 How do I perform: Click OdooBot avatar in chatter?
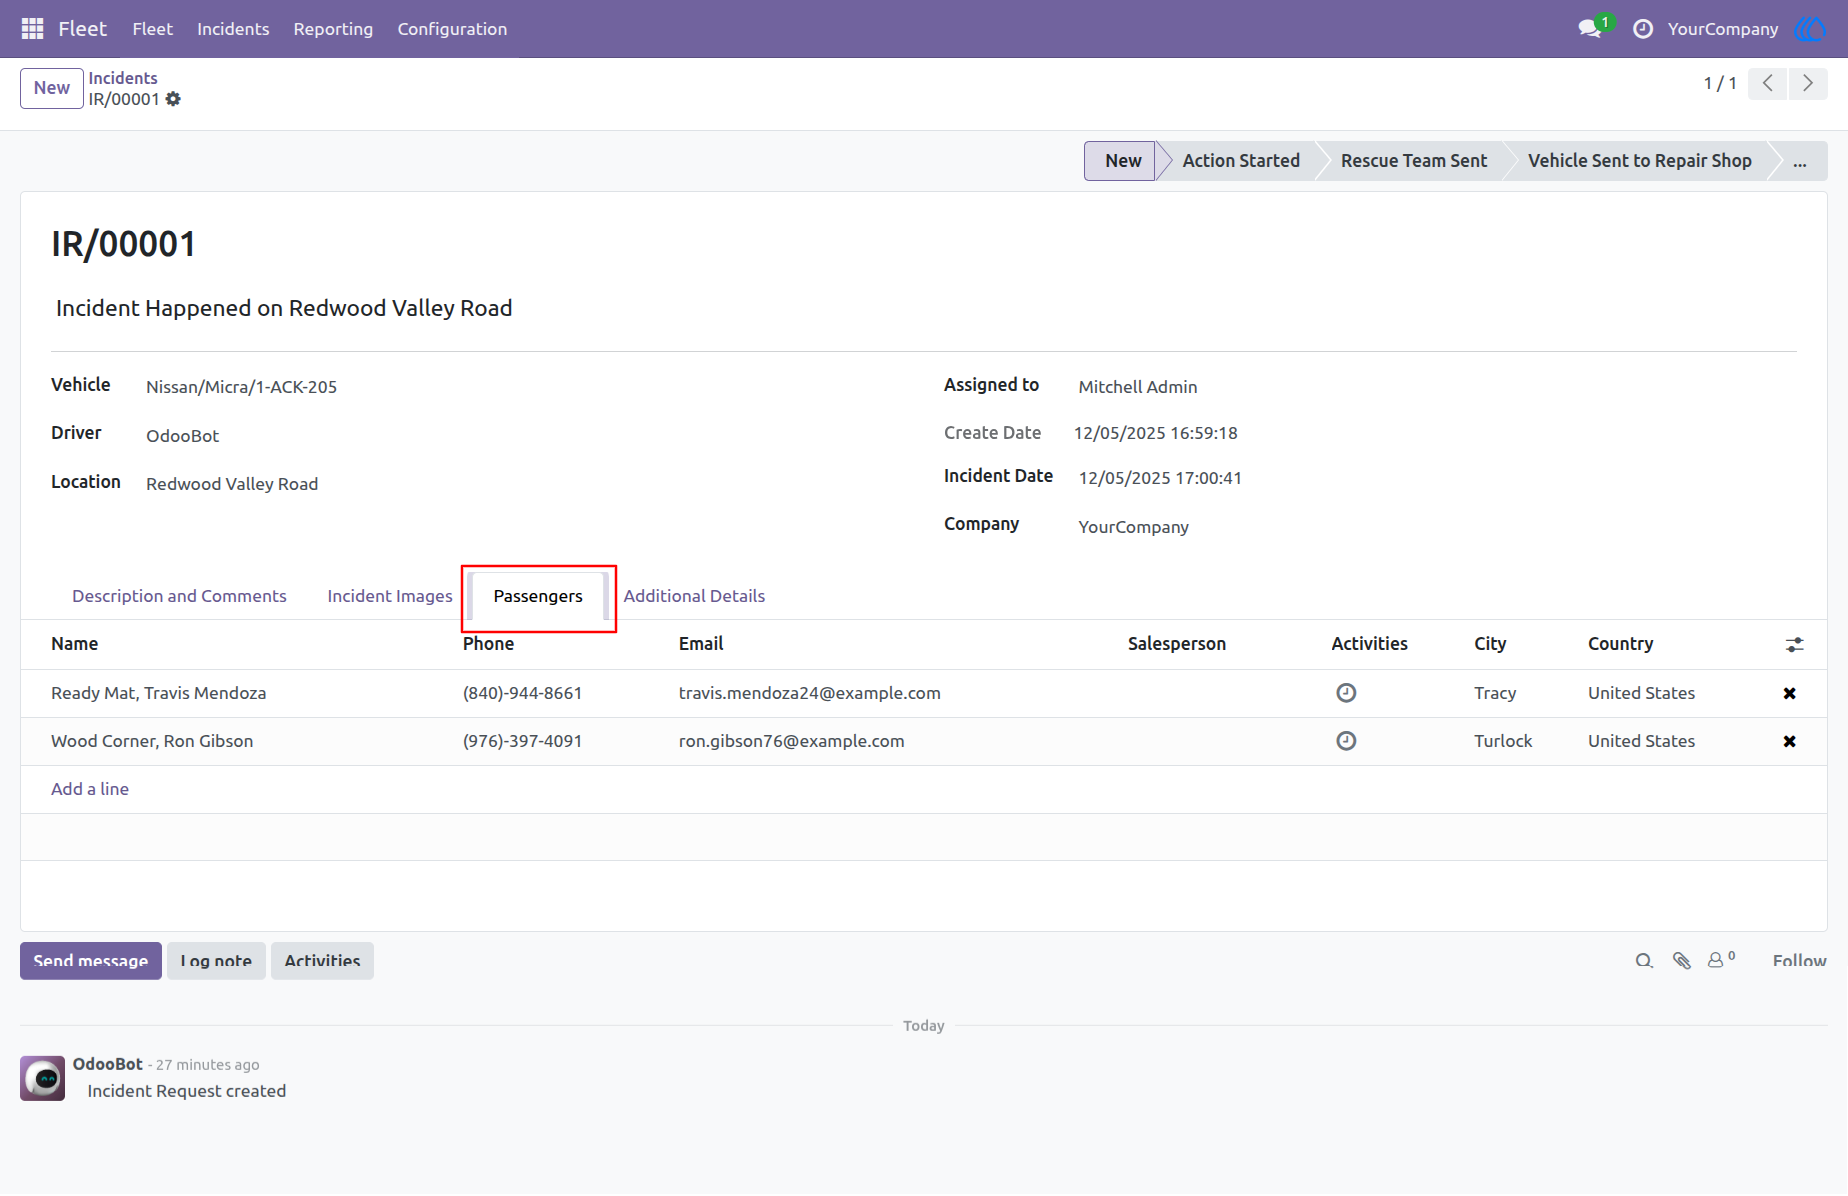(x=43, y=1079)
